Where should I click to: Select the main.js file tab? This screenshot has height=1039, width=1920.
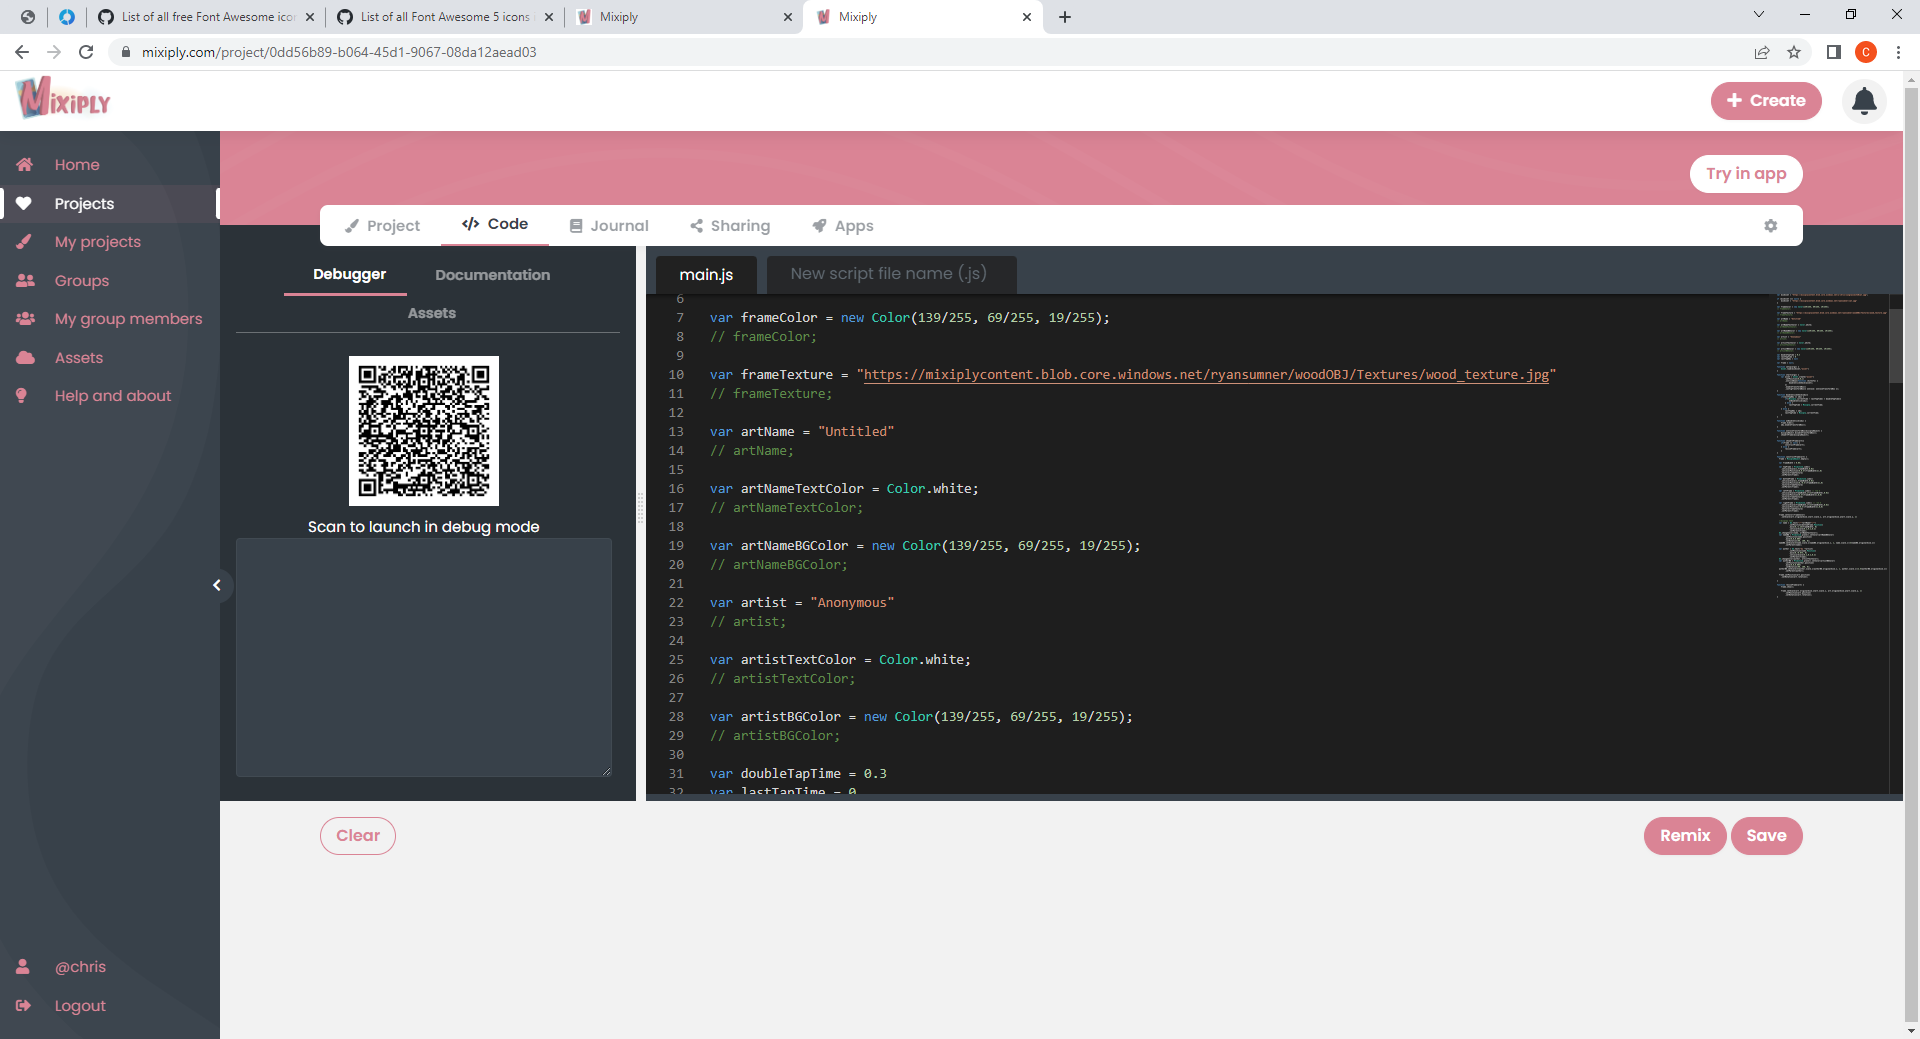(x=706, y=274)
